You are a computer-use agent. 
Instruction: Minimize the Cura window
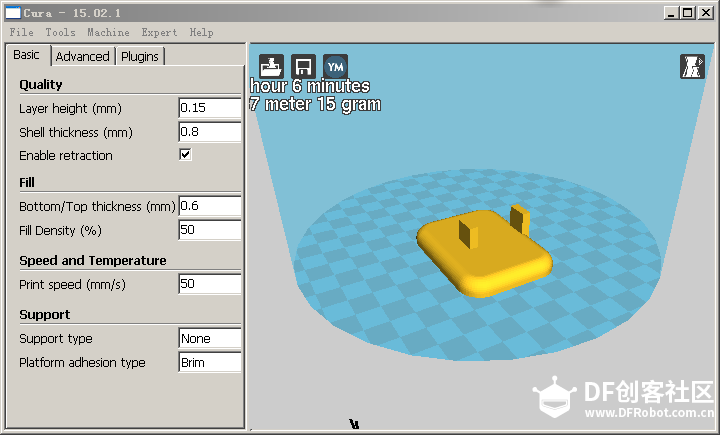click(x=671, y=13)
